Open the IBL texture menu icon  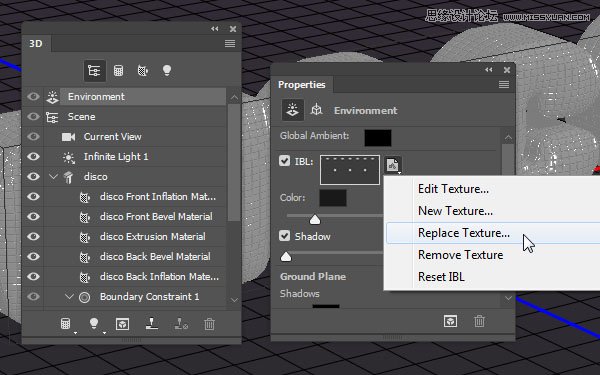tap(393, 165)
